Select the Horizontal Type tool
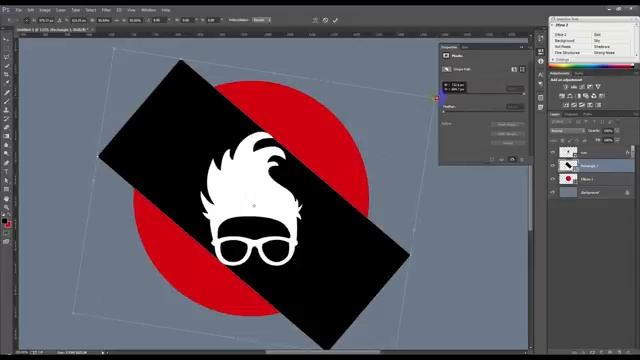The image size is (640, 360). [x=6, y=172]
